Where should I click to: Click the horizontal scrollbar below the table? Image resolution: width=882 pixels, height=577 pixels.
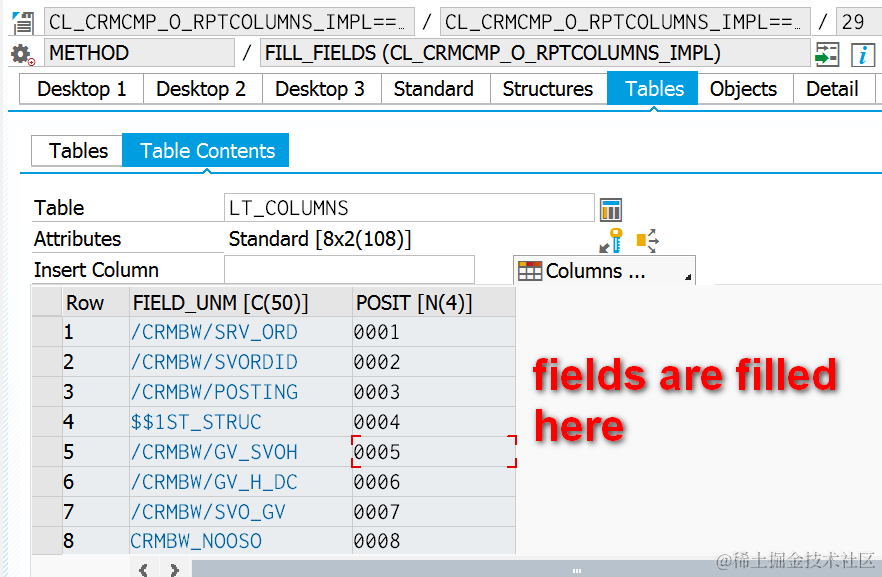[x=537, y=569]
